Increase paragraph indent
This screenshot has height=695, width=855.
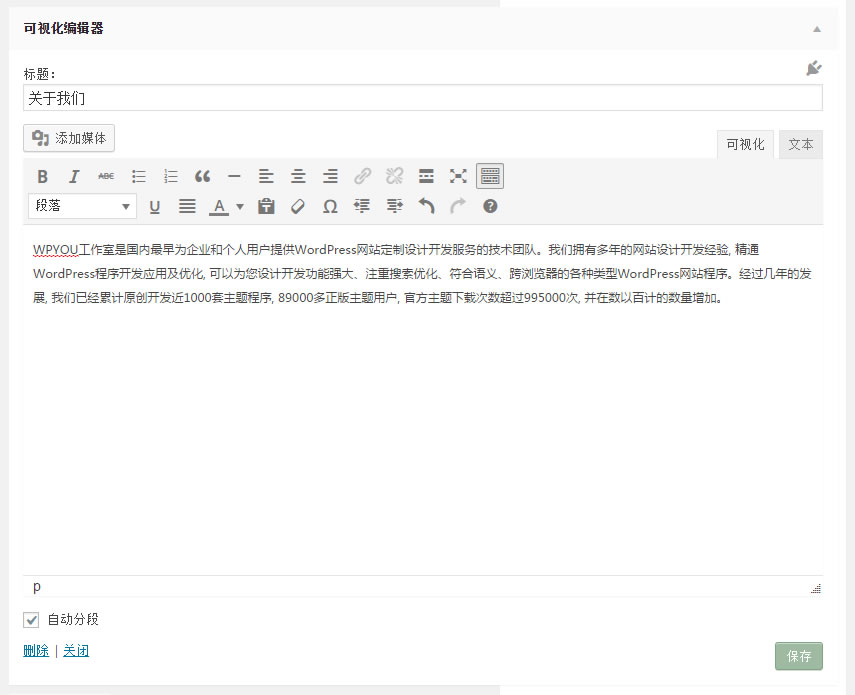click(394, 206)
